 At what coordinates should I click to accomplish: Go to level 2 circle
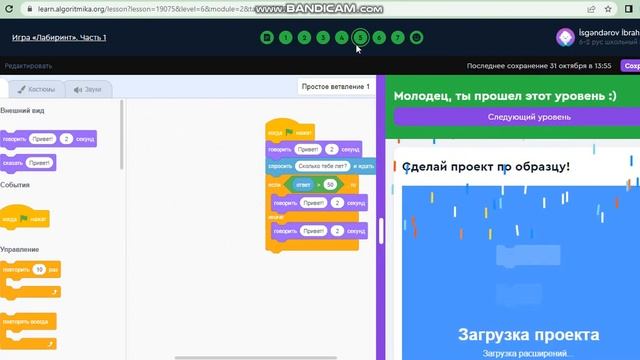(x=304, y=38)
